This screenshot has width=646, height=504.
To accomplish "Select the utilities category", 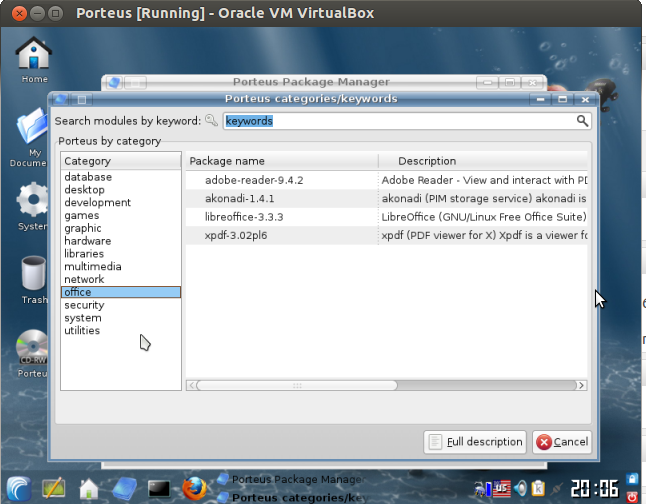I will tap(121, 331).
